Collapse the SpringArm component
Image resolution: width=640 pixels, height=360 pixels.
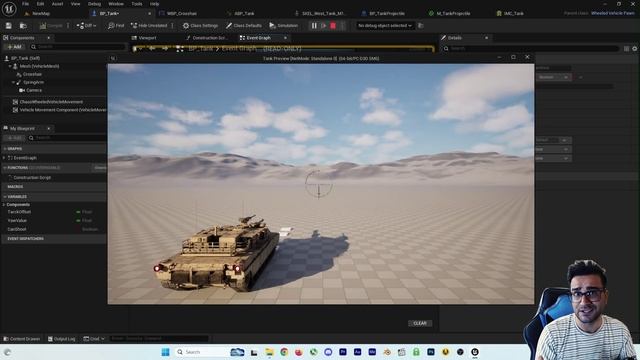coord(13,82)
